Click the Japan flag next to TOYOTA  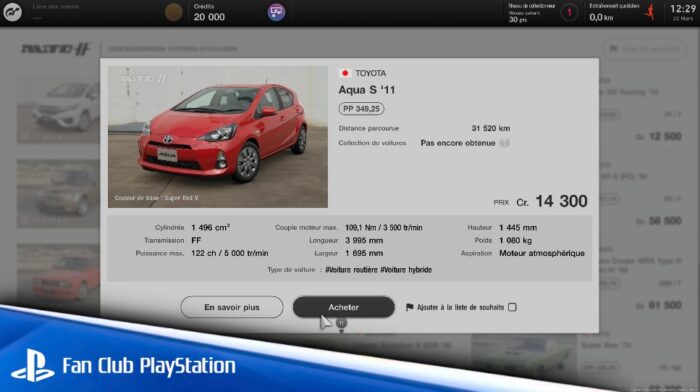click(x=345, y=73)
